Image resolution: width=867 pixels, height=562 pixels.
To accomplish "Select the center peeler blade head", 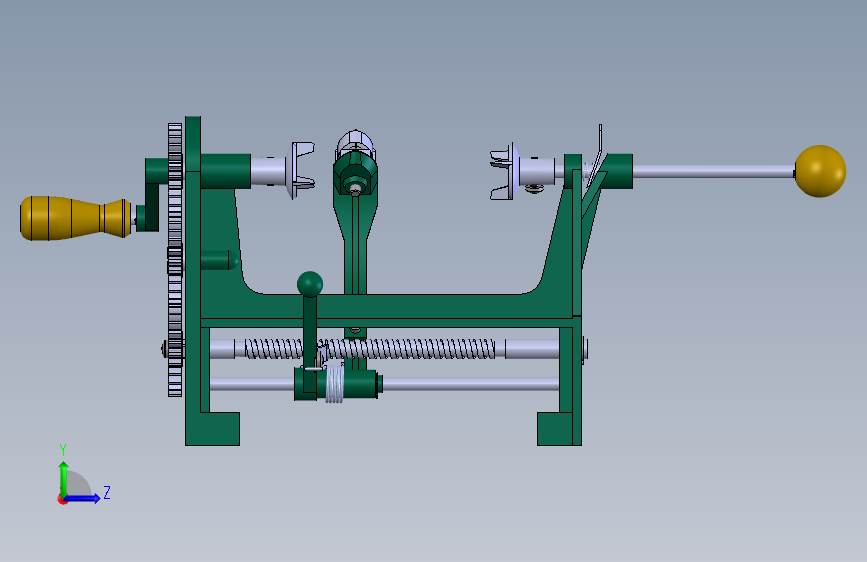I will pos(356,163).
